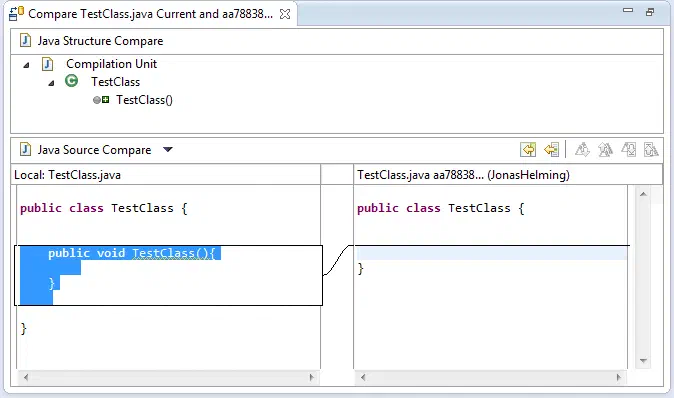Image resolution: width=674 pixels, height=398 pixels.
Task: Click the highlighted empty line in right pane
Action: [491, 253]
